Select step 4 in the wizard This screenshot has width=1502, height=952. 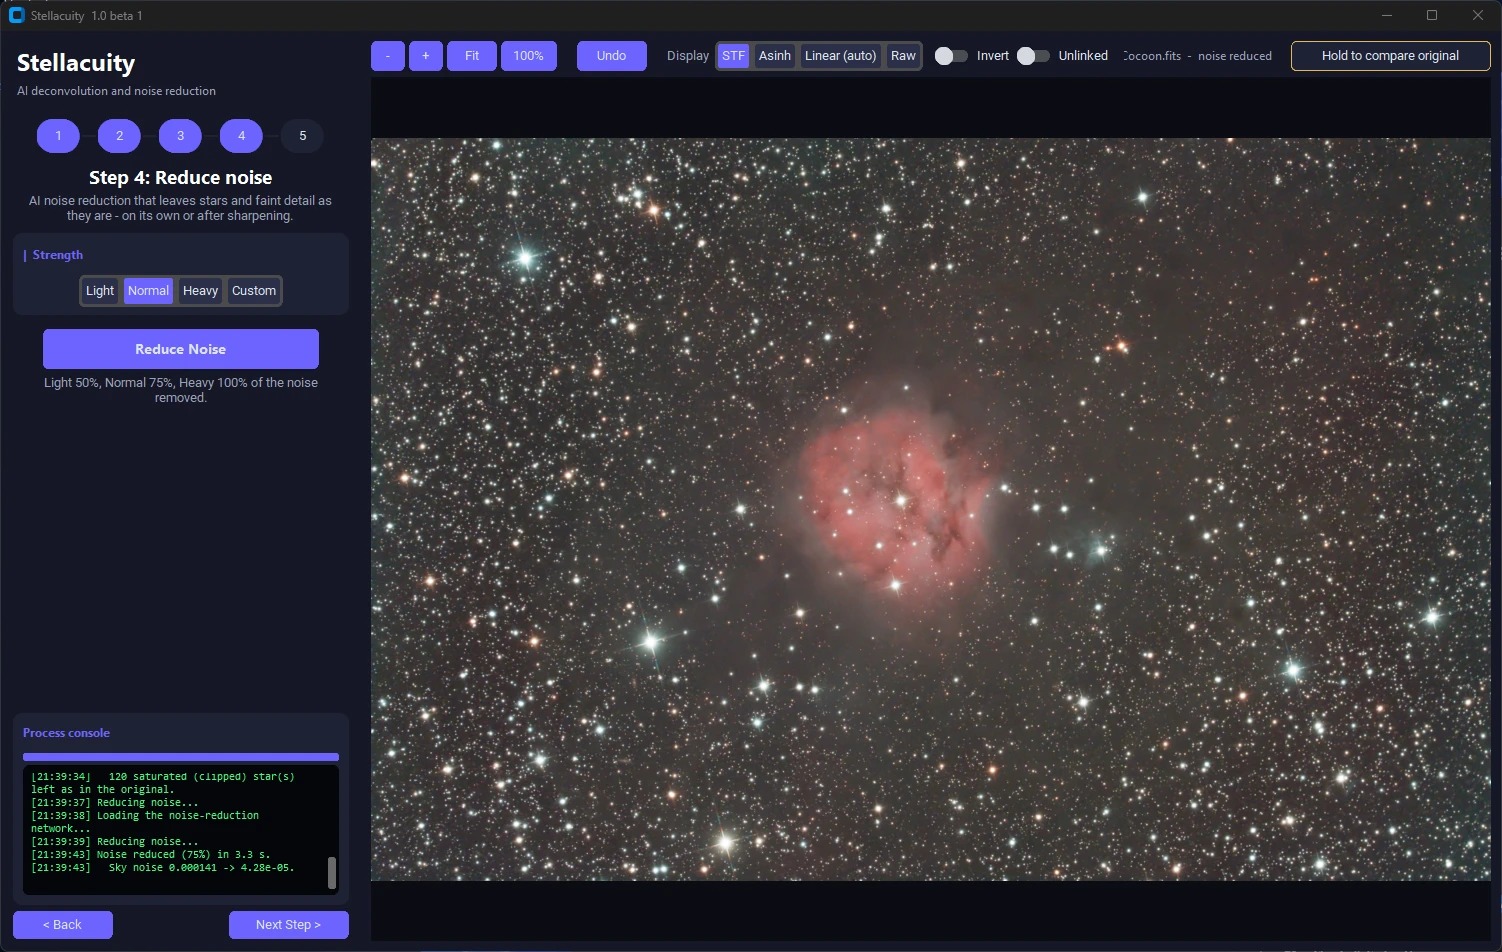click(x=241, y=136)
